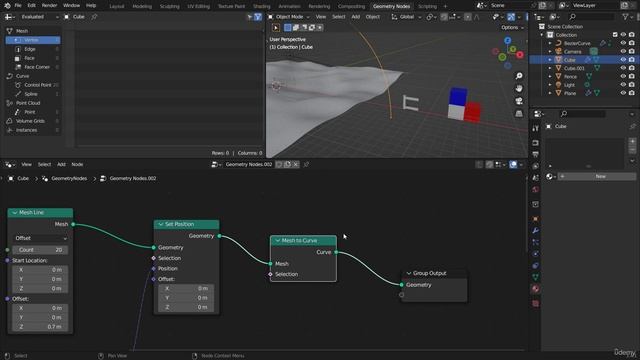Open the Render properties tab

pyautogui.click(x=536, y=143)
